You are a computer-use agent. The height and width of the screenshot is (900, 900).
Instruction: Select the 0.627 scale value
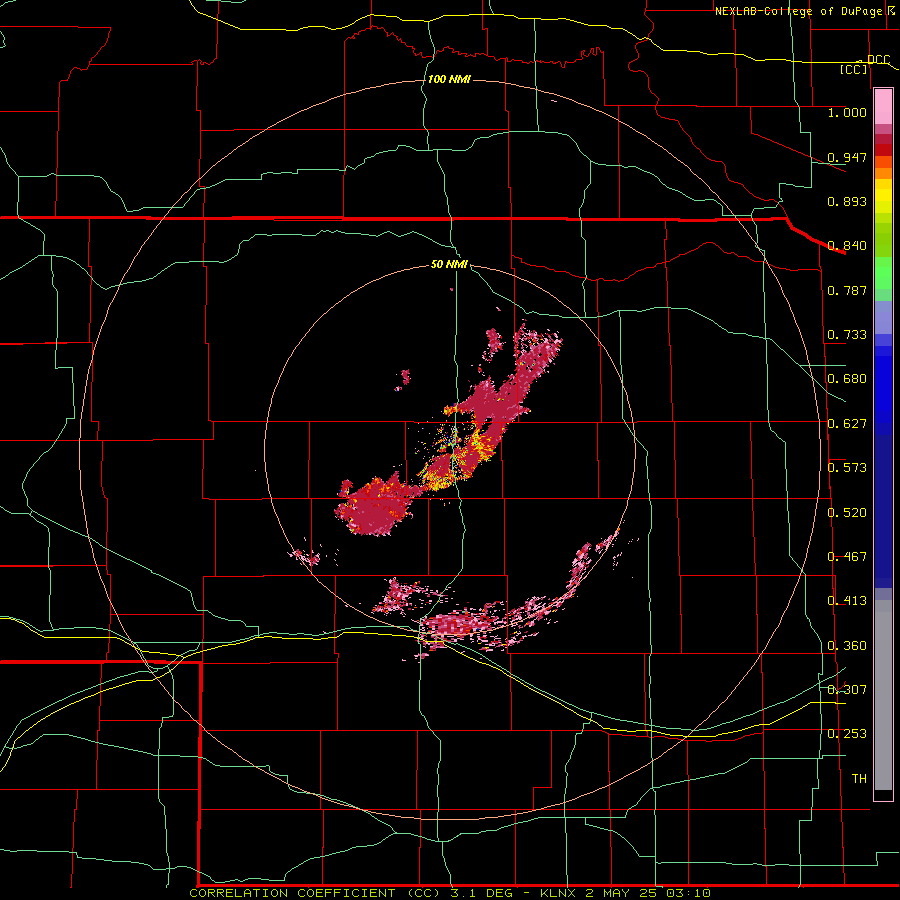(847, 424)
